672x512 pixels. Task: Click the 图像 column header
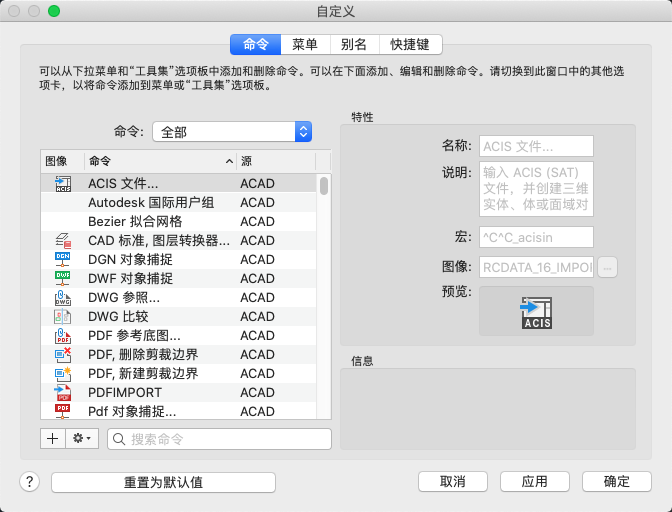63,161
